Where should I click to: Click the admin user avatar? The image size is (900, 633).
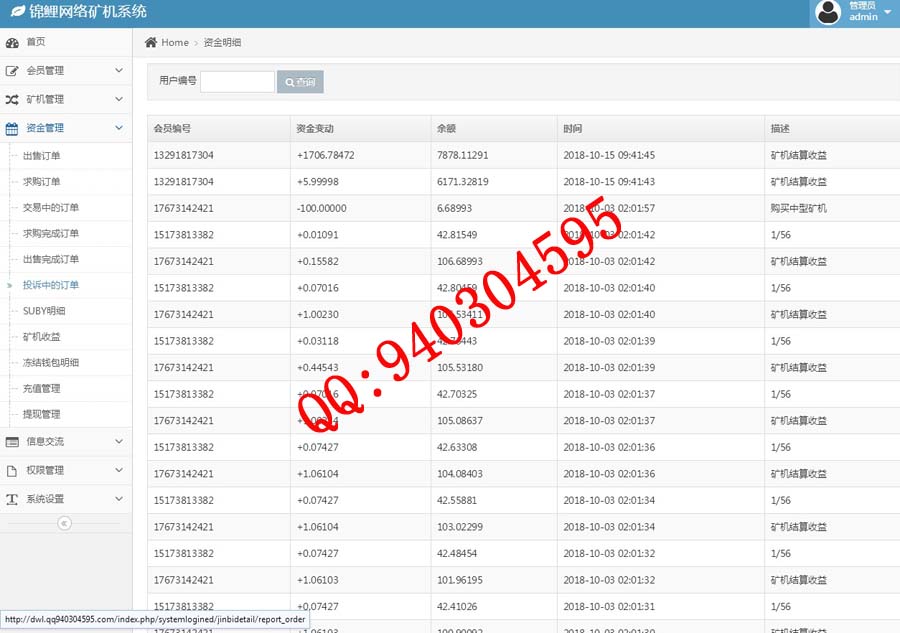(x=828, y=12)
